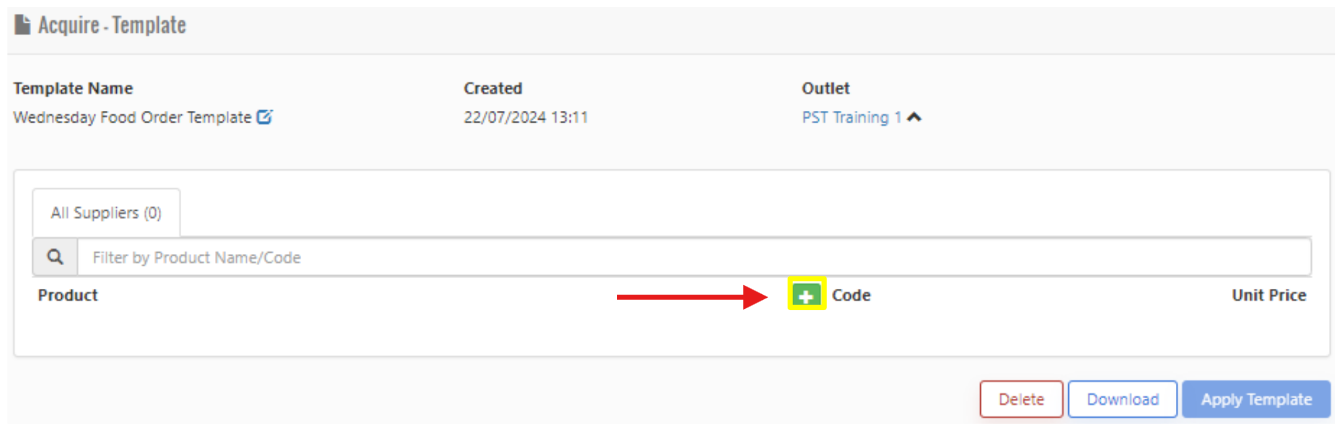The height and width of the screenshot is (431, 1336).
Task: Select the All Suppliers (0) tab
Action: 106,212
